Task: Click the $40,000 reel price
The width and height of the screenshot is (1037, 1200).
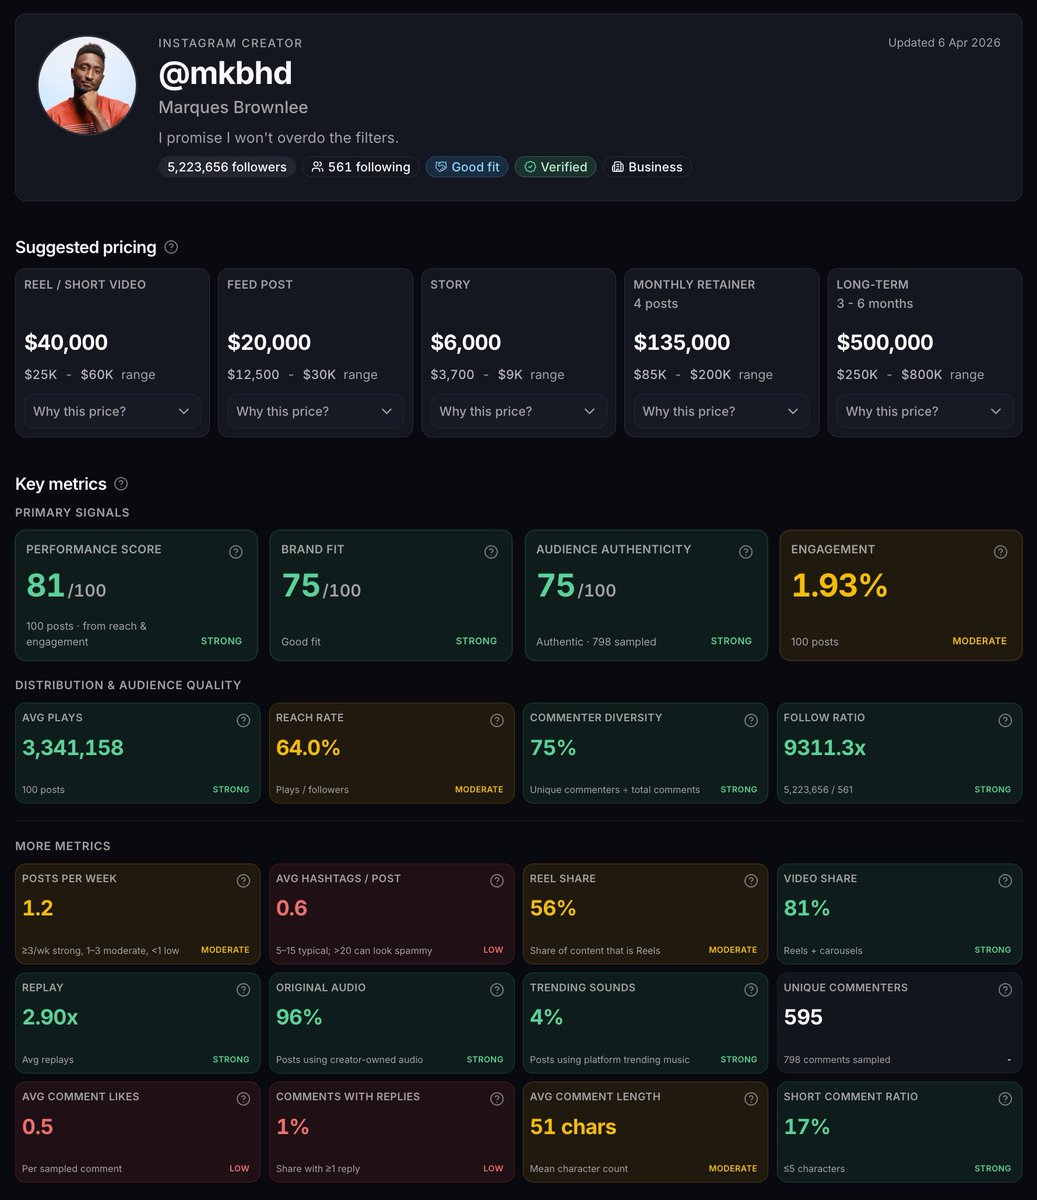Action: (x=66, y=342)
